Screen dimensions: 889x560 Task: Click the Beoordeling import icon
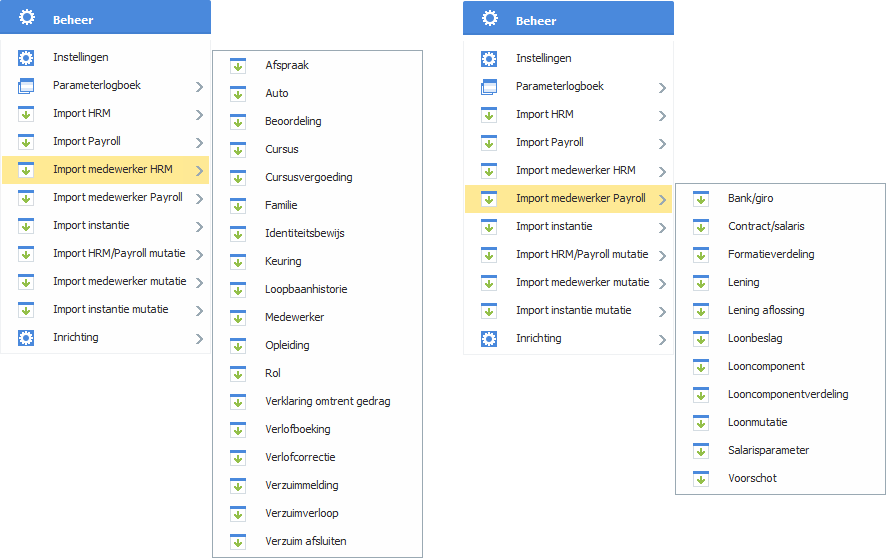(238, 122)
